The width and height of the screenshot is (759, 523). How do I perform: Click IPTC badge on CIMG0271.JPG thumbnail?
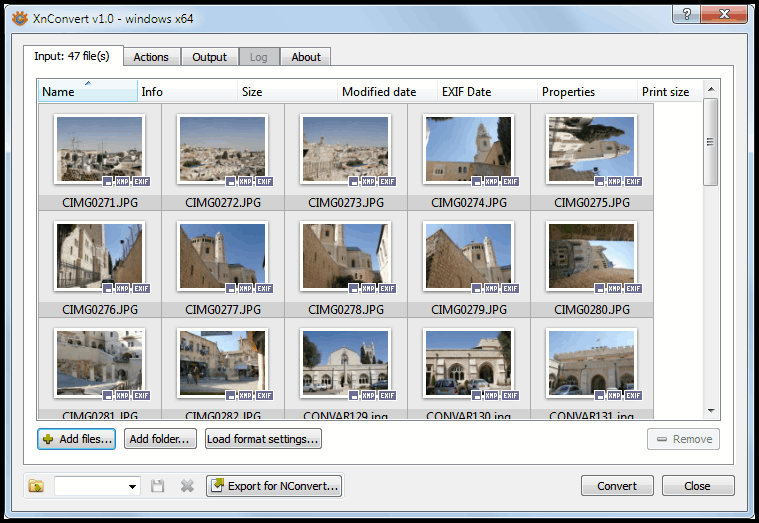(107, 182)
